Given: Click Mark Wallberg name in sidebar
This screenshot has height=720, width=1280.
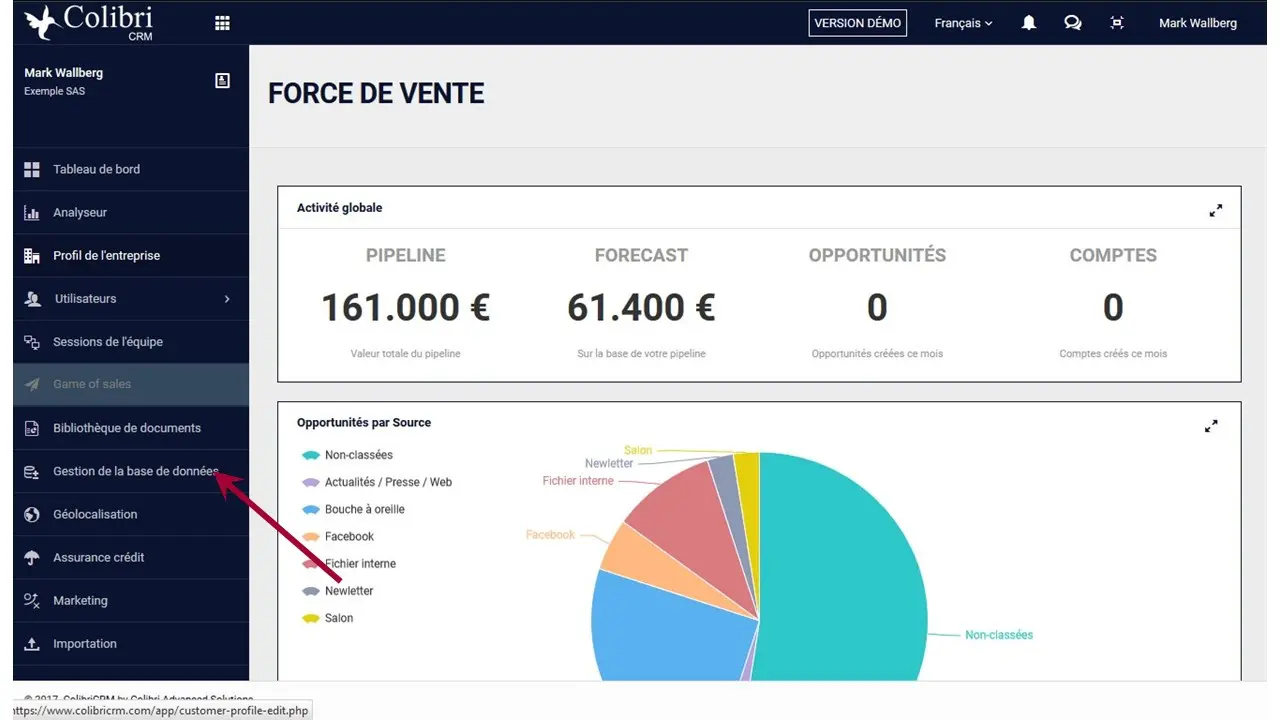Looking at the screenshot, I should pos(64,73).
